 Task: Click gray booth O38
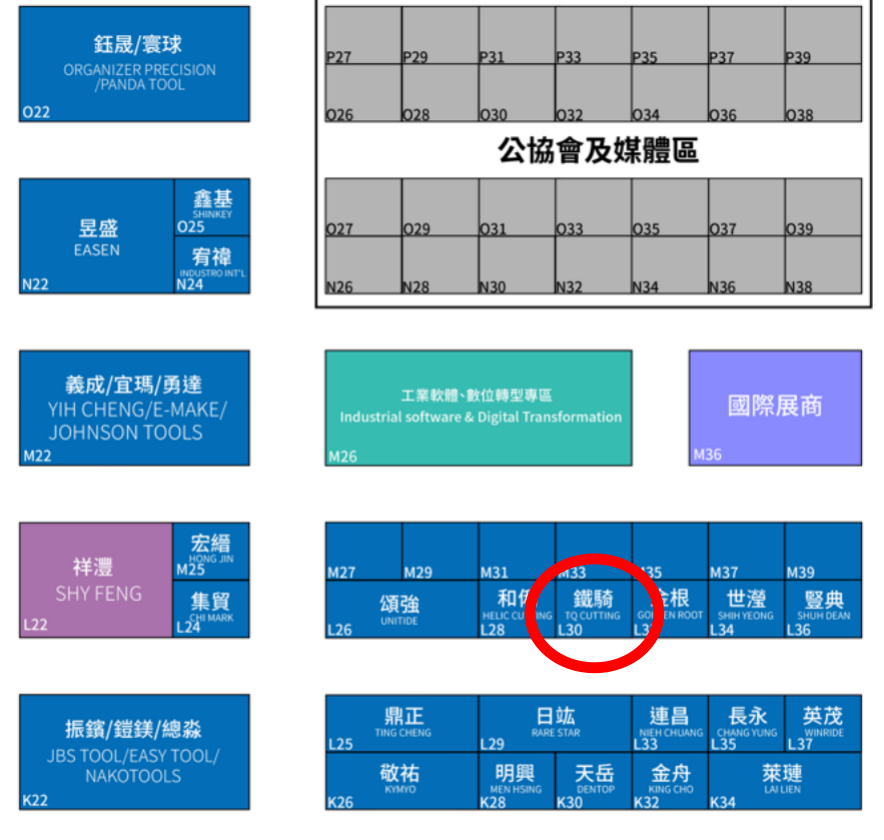824,92
